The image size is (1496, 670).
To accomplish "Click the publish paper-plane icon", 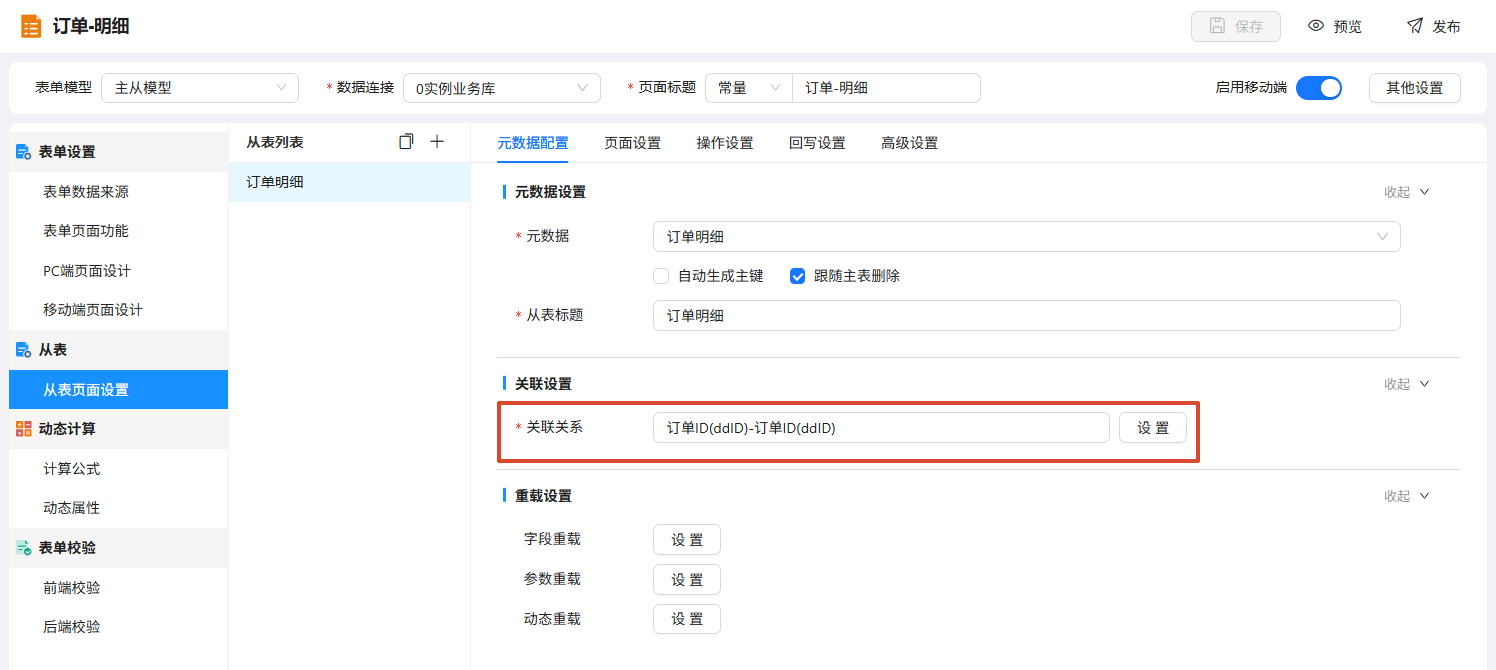I will tap(1415, 26).
